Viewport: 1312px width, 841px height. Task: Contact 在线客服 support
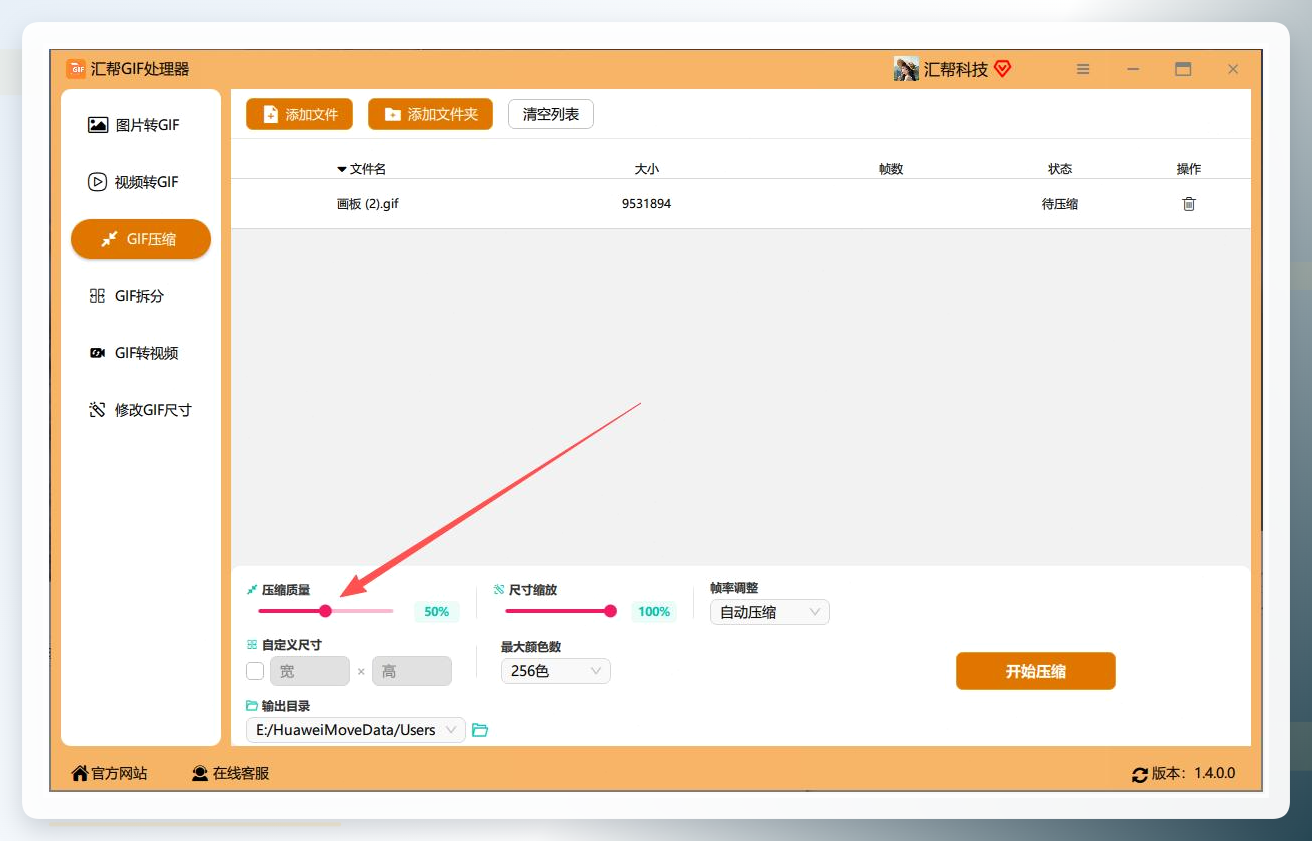[x=230, y=773]
